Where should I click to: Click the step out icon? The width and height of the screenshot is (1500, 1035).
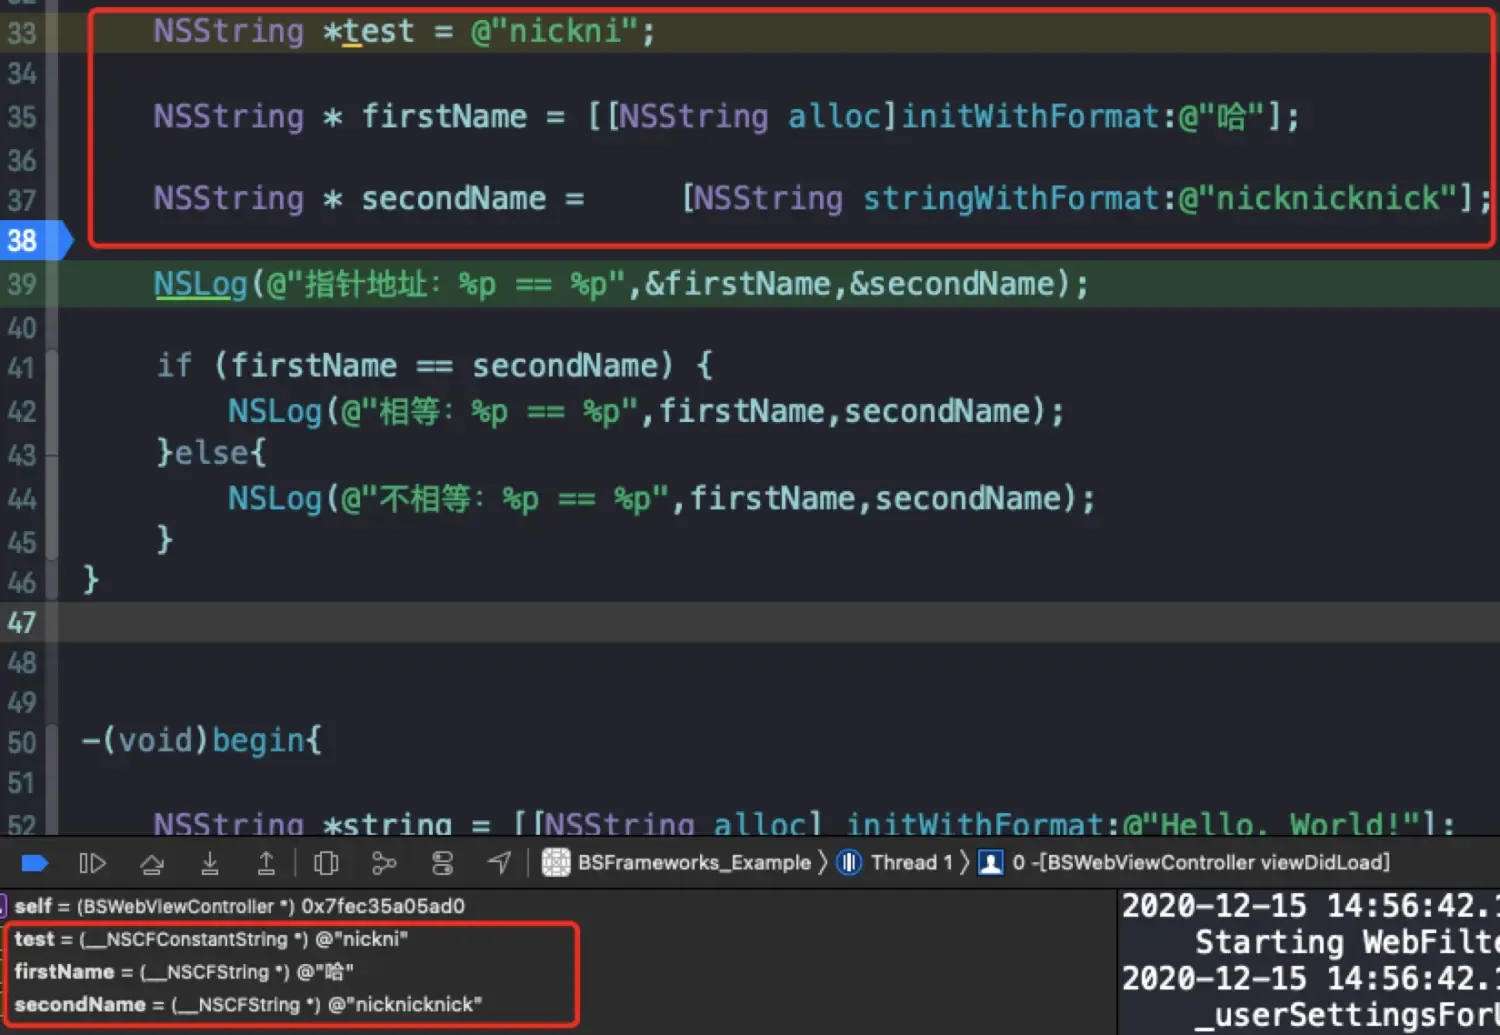click(266, 862)
